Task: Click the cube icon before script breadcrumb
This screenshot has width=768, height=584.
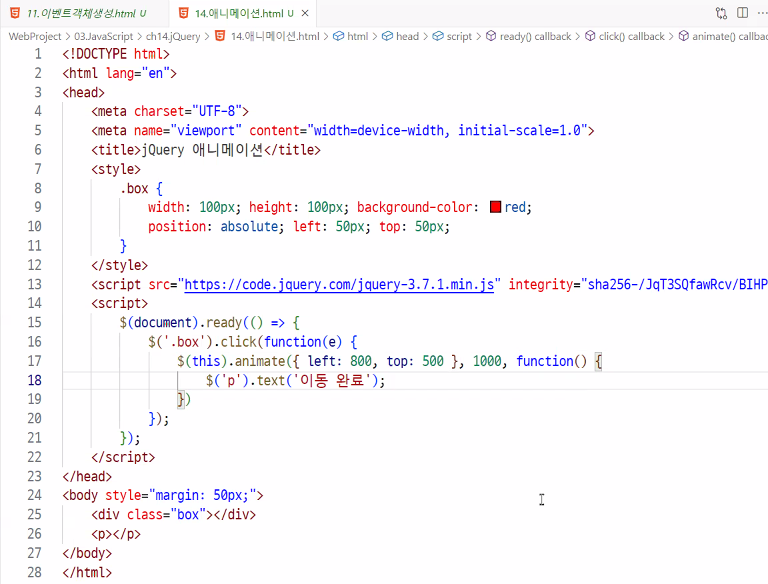Action: coord(438,36)
